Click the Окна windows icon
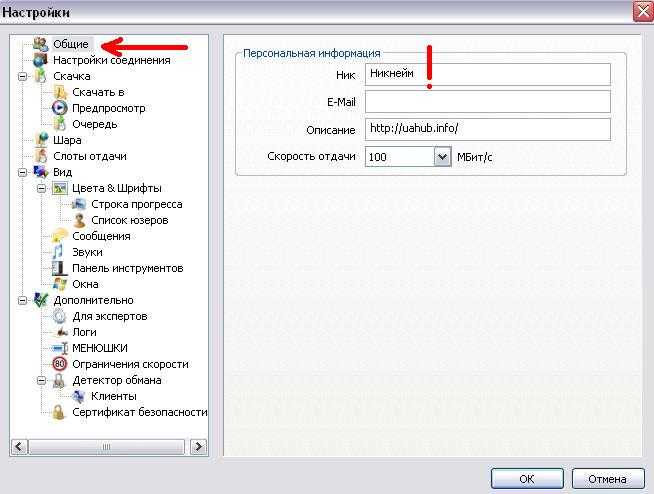Screen dimensions: 654x494 pos(60,284)
